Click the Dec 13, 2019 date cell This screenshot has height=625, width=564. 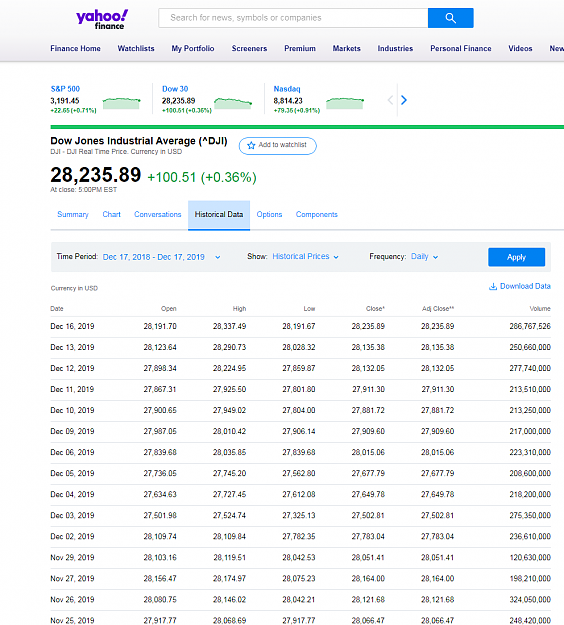(72, 348)
